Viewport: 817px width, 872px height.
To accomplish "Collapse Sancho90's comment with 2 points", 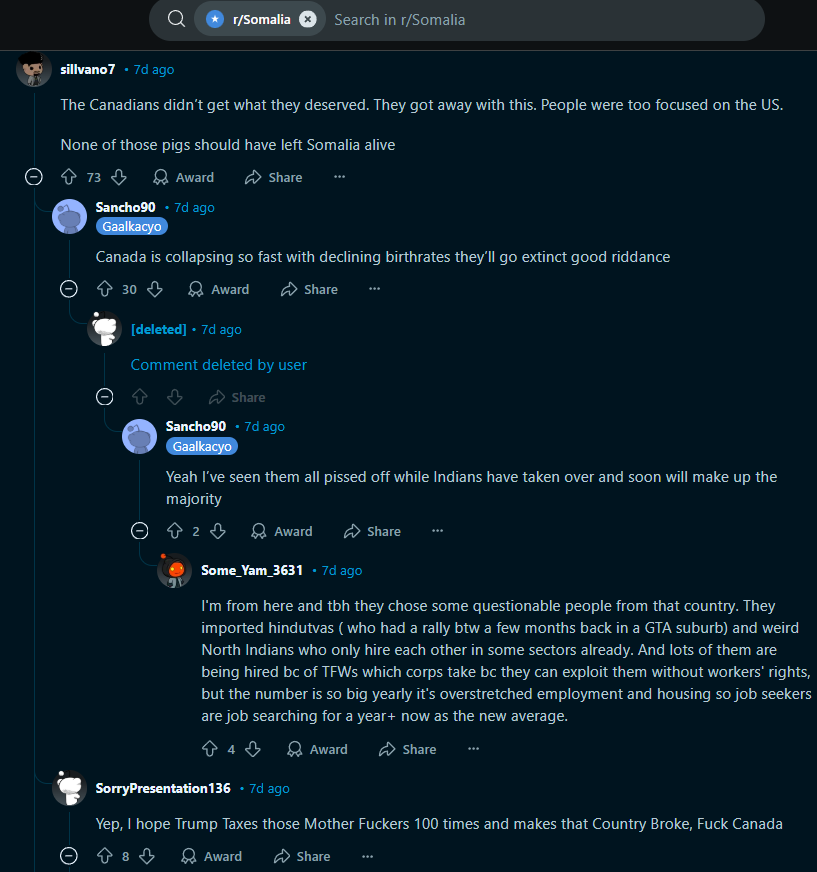I will tap(140, 531).
